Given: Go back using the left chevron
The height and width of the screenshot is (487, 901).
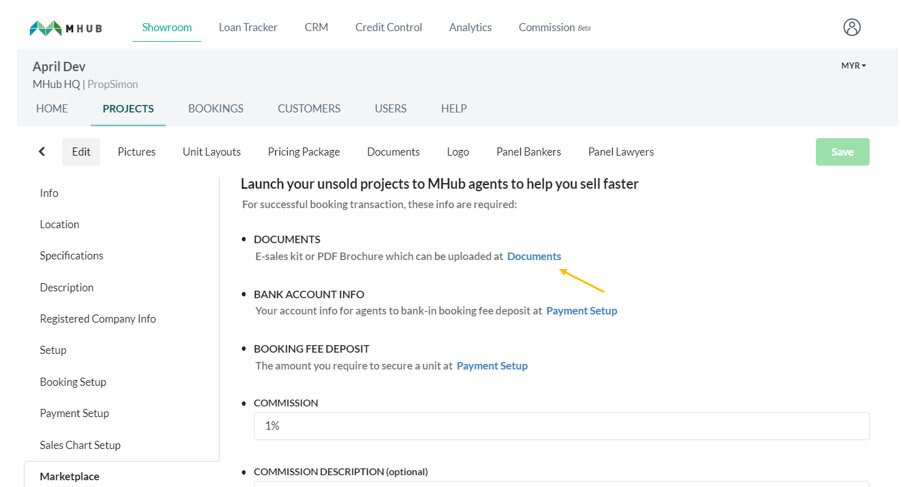Looking at the screenshot, I should [x=42, y=152].
